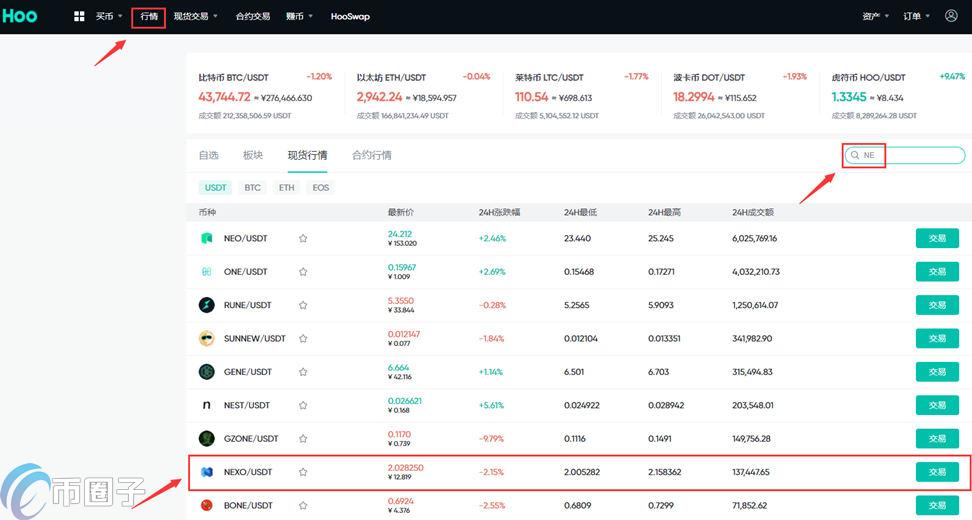
Task: Favorite BONE/USDT with the star
Action: (303, 505)
